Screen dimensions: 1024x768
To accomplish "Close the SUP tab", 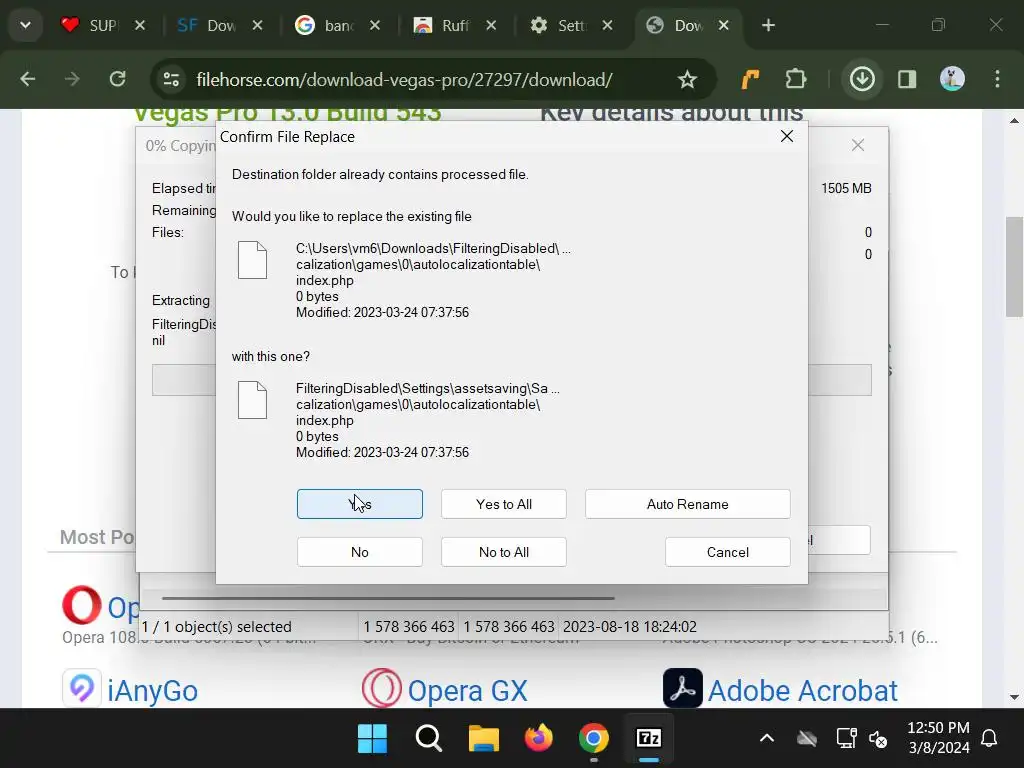I will (x=140, y=25).
